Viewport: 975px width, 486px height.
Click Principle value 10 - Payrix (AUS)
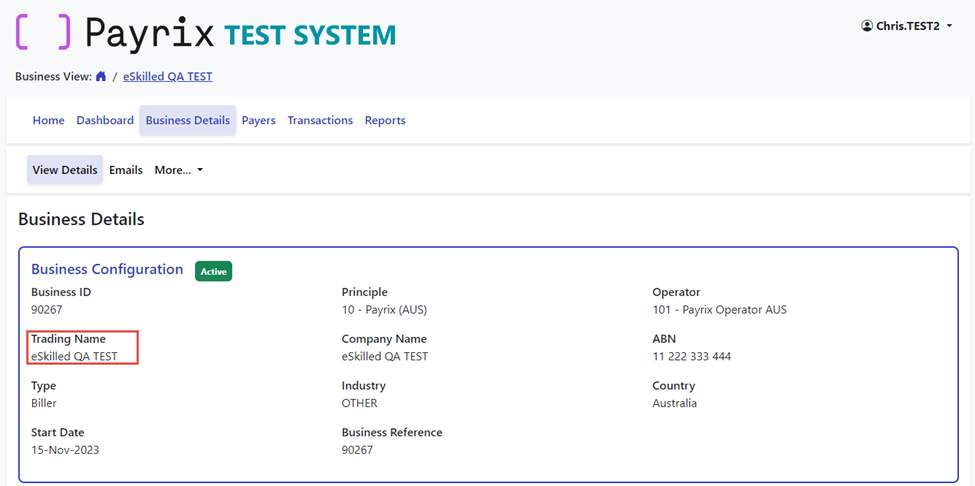tap(384, 309)
